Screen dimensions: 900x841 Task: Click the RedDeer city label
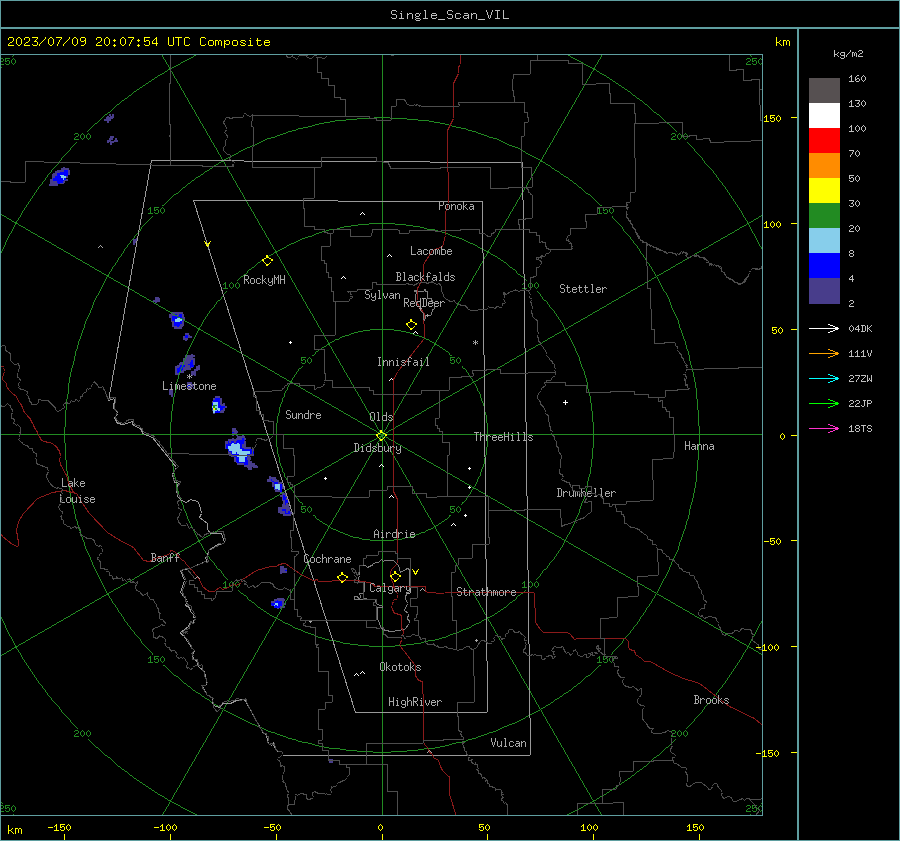424,303
